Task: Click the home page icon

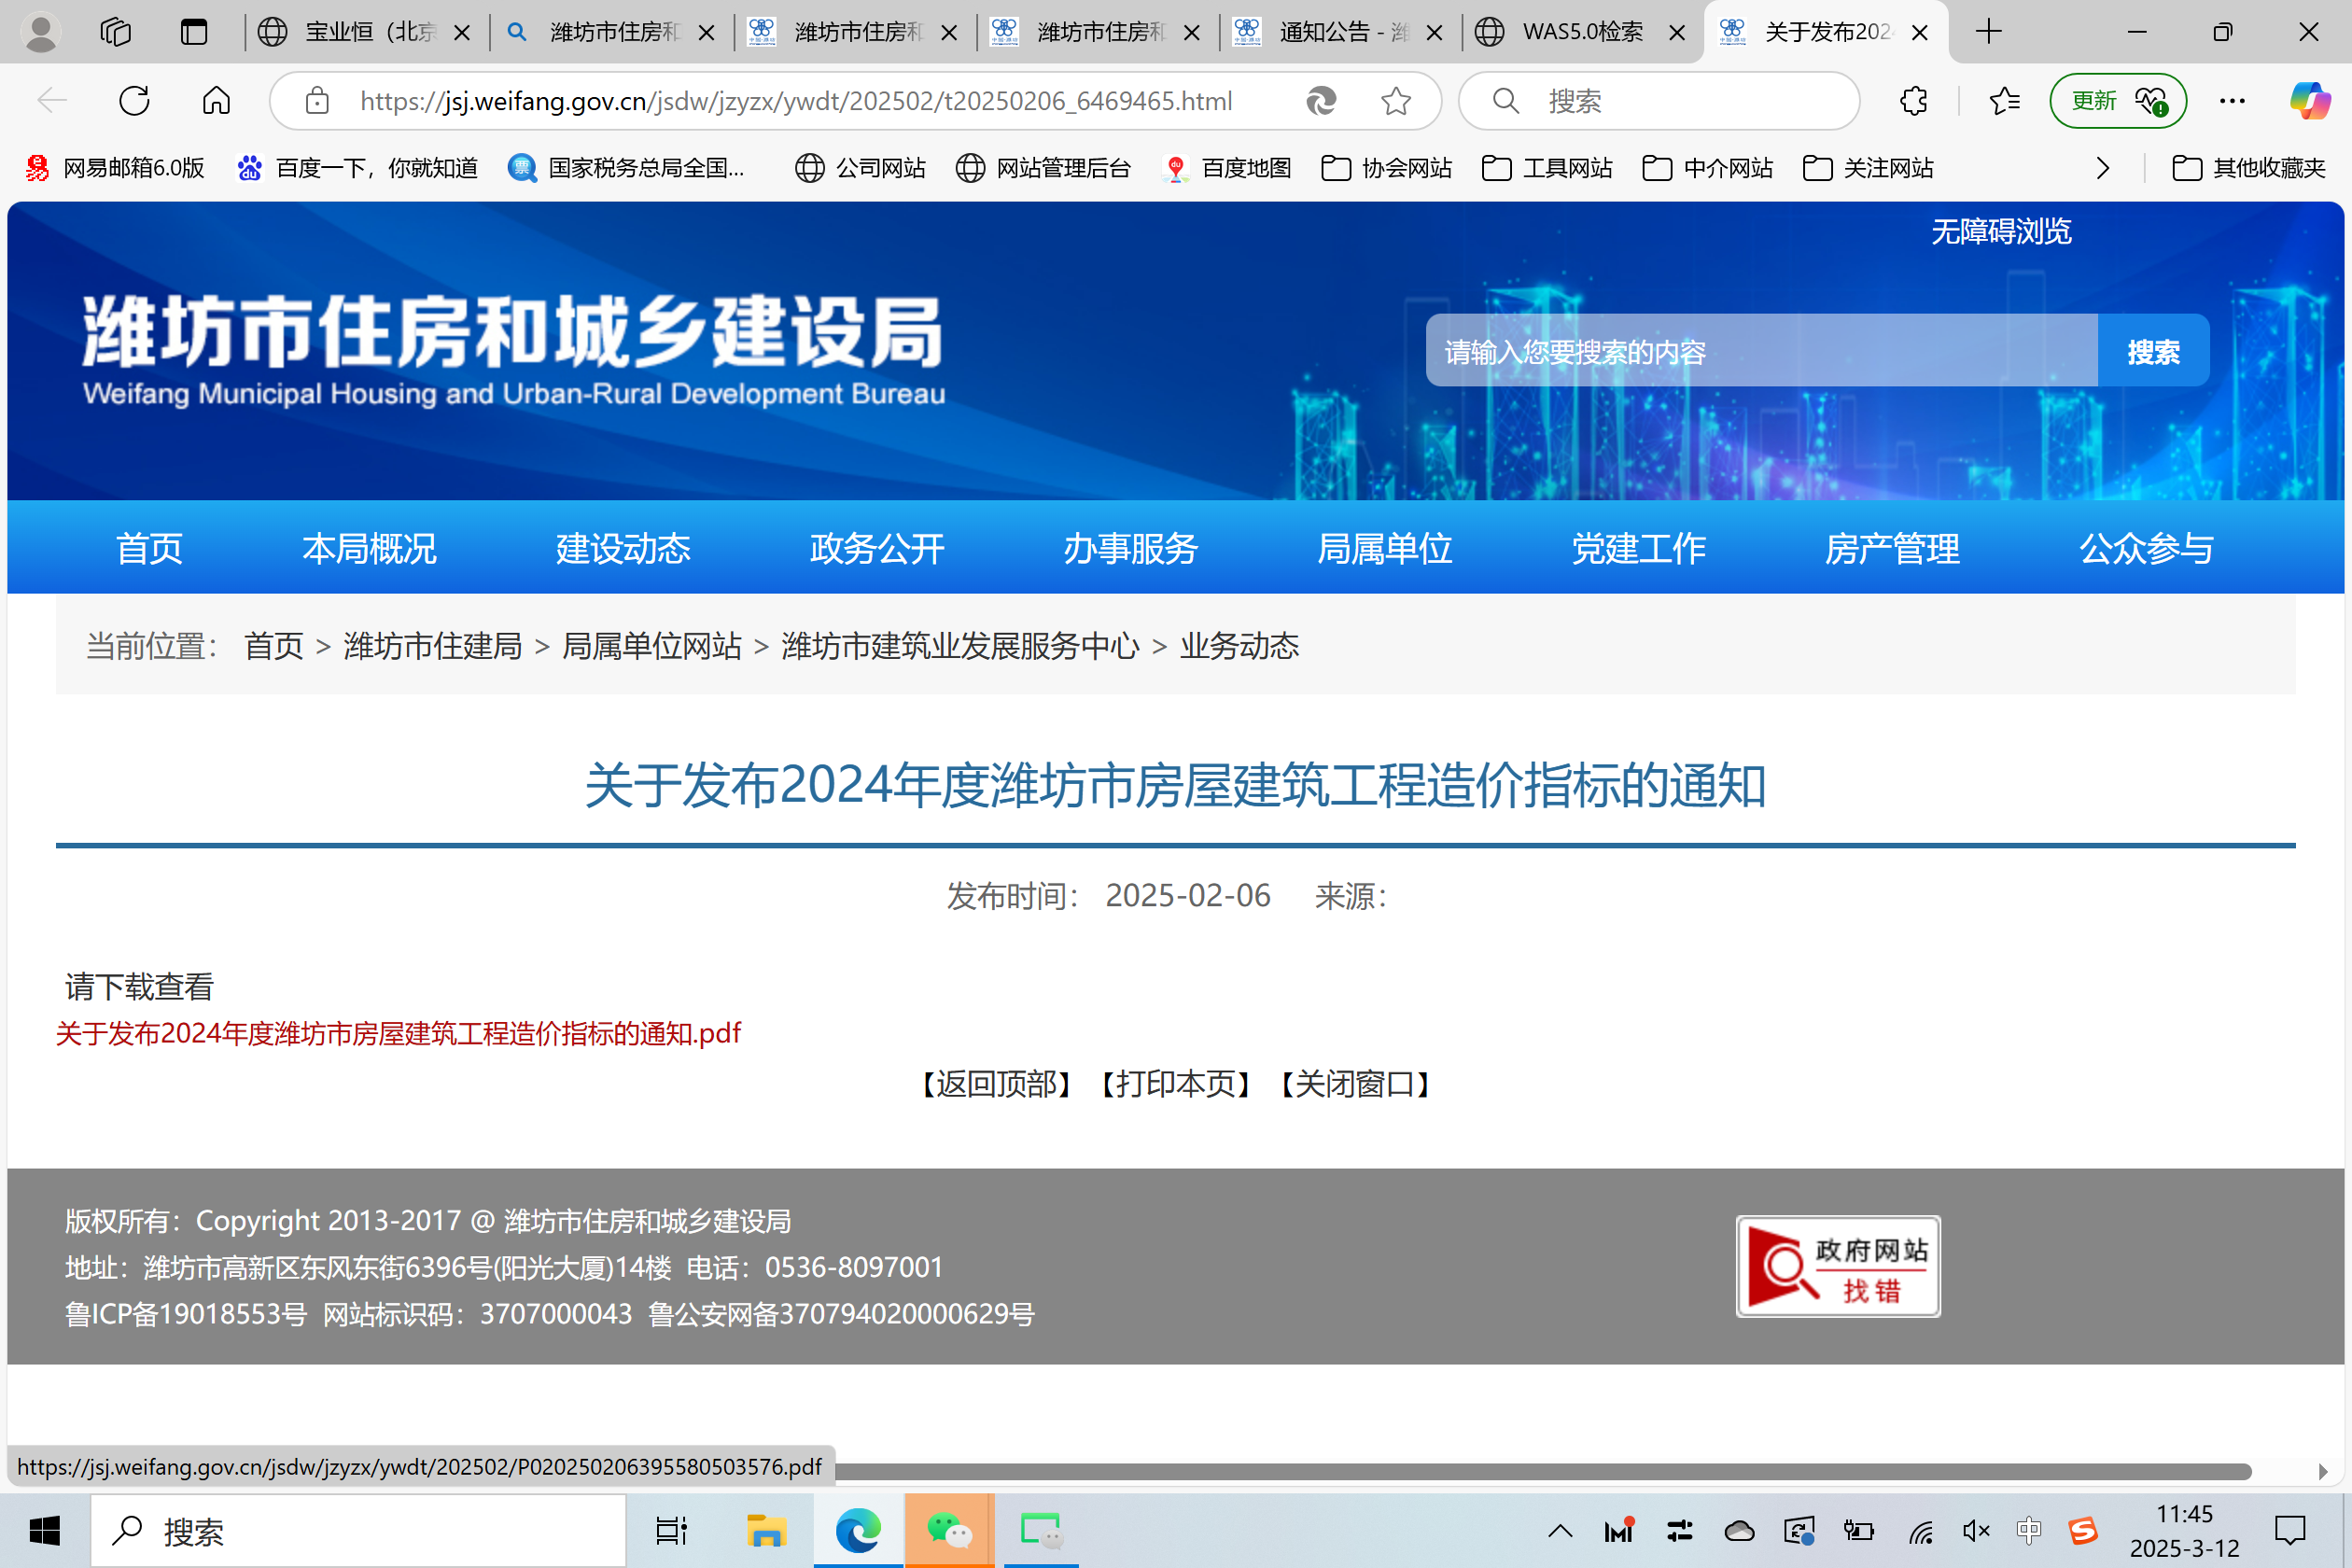Action: (x=216, y=101)
